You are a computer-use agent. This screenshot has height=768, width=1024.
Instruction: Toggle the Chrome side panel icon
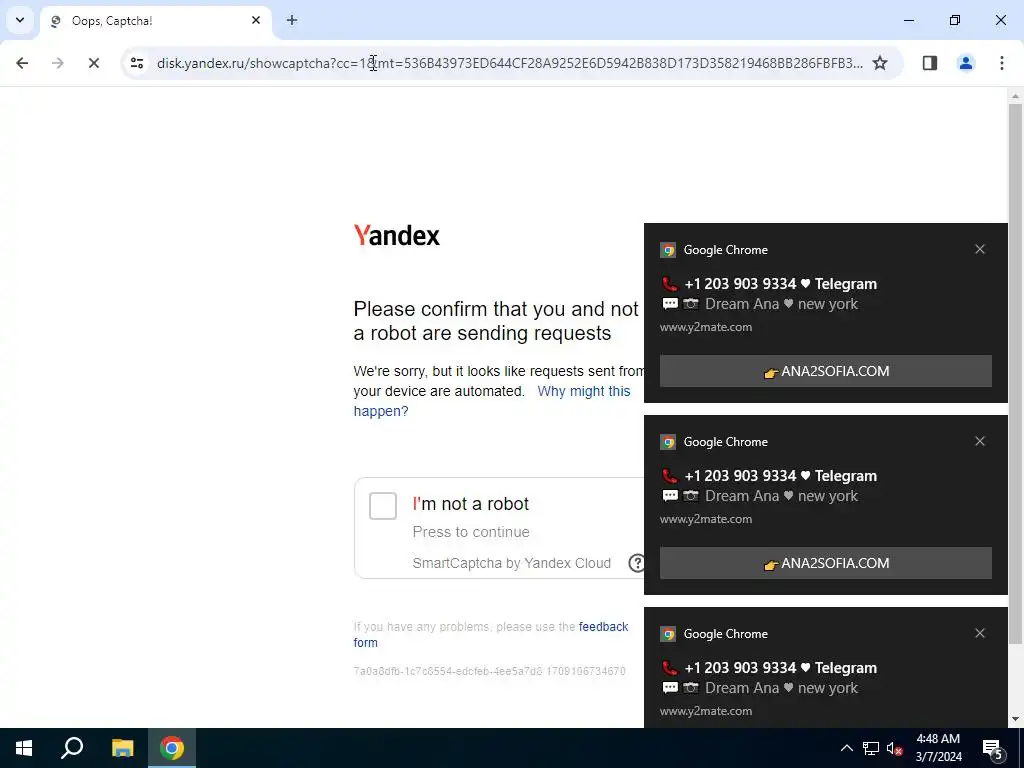pyautogui.click(x=930, y=63)
